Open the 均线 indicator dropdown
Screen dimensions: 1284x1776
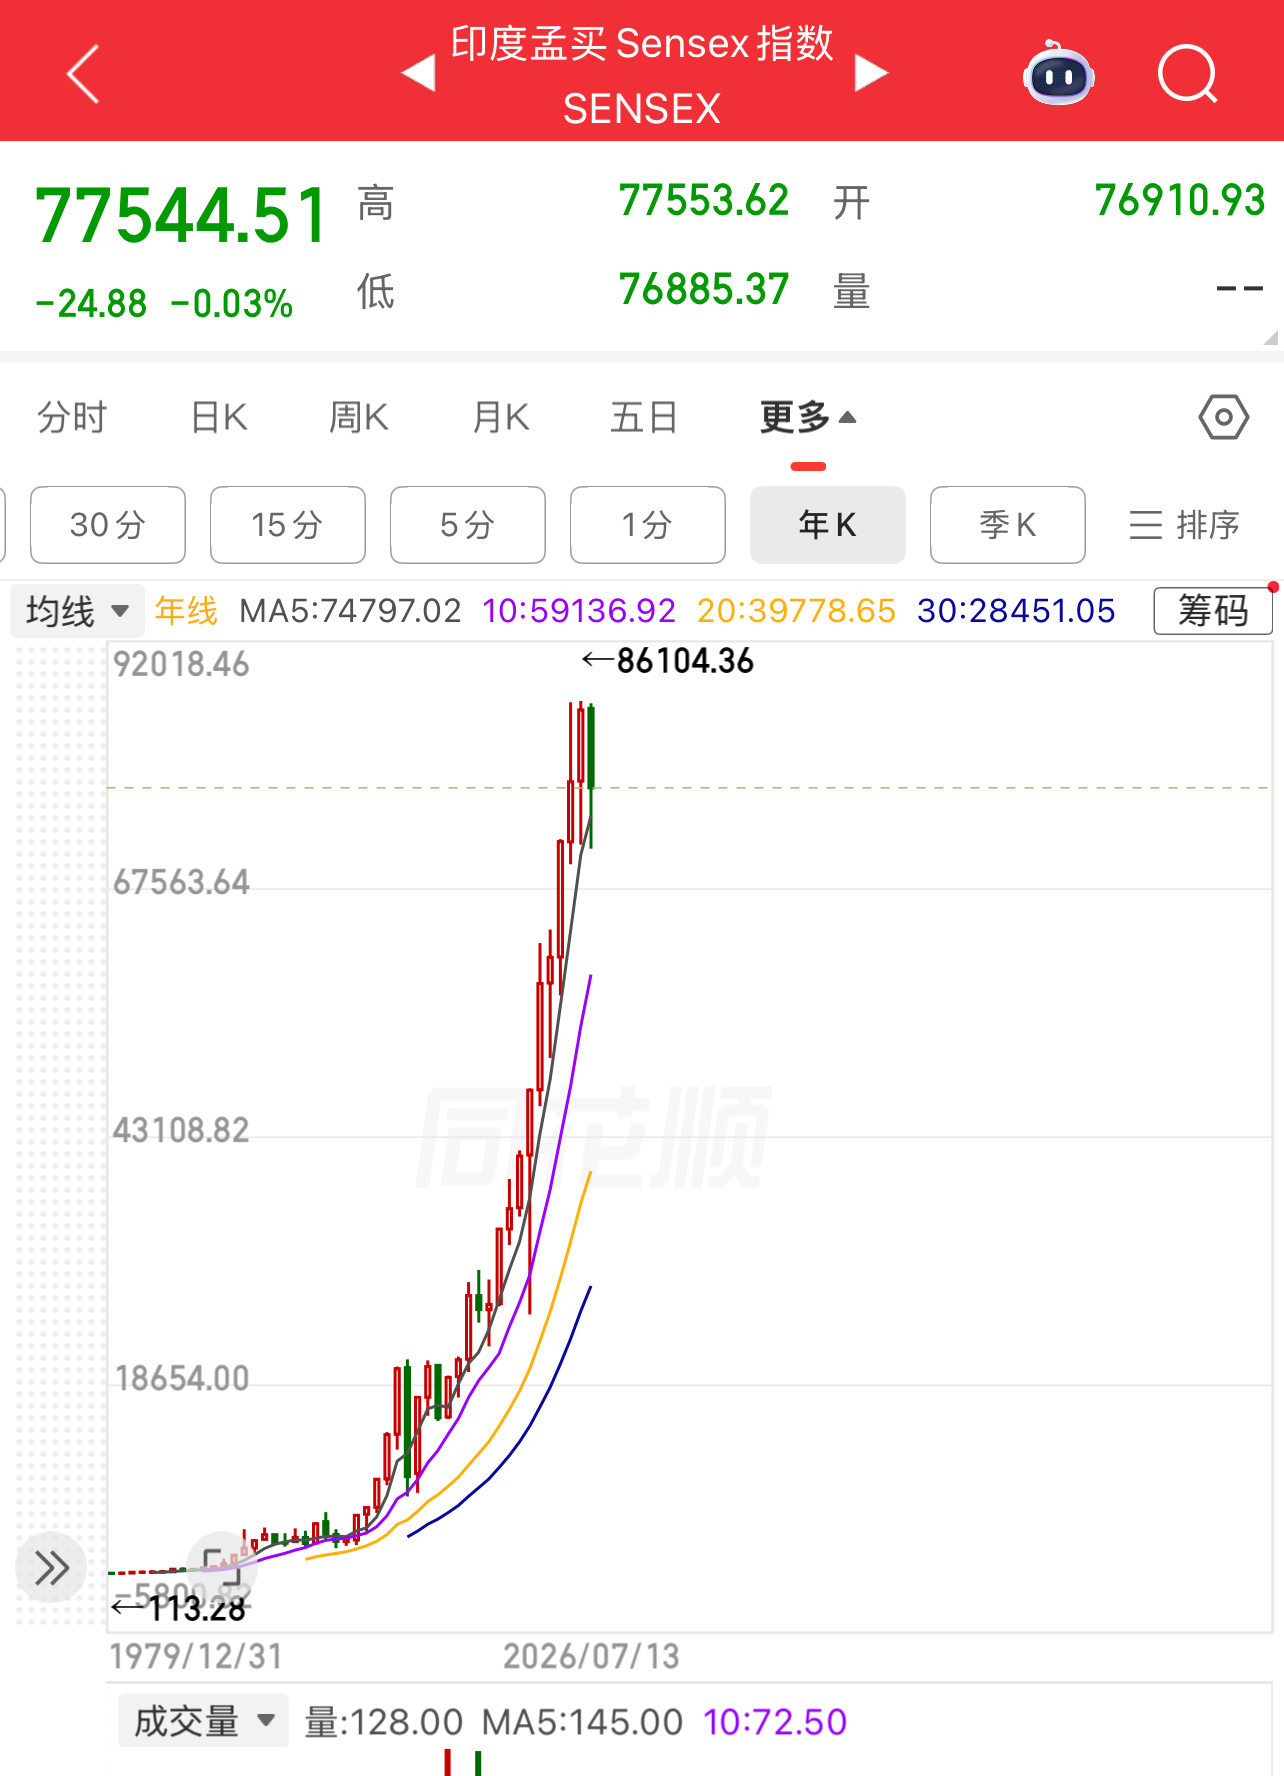coord(78,611)
